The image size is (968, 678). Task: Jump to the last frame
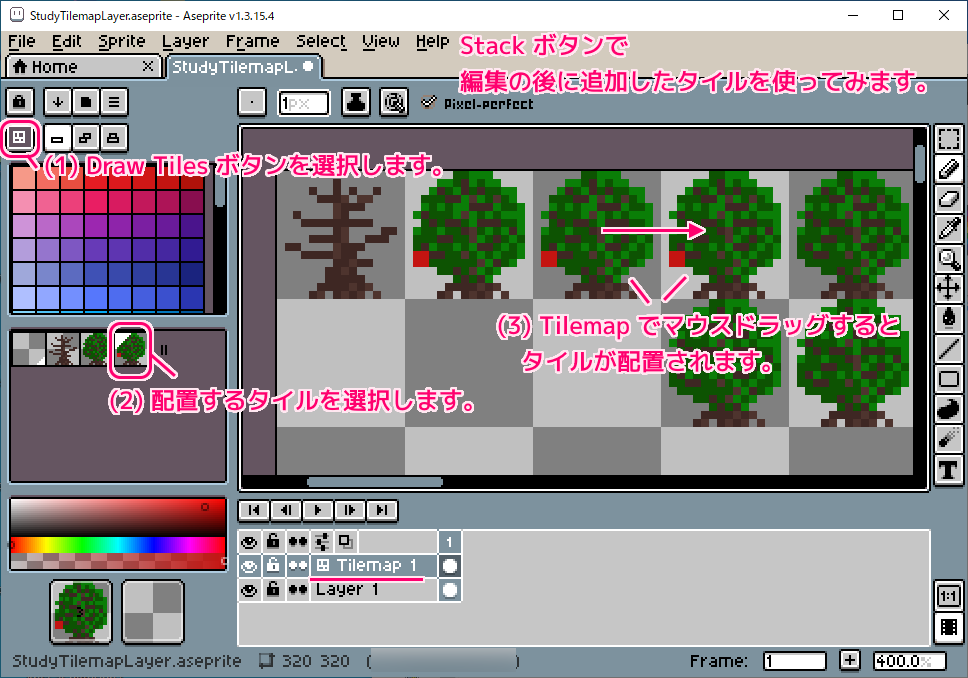tap(381, 511)
